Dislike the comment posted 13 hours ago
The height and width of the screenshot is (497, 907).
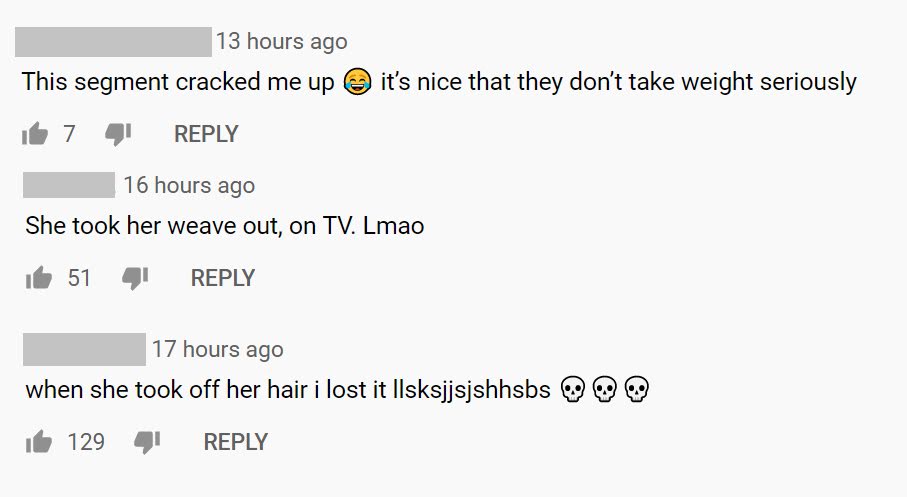tap(117, 134)
